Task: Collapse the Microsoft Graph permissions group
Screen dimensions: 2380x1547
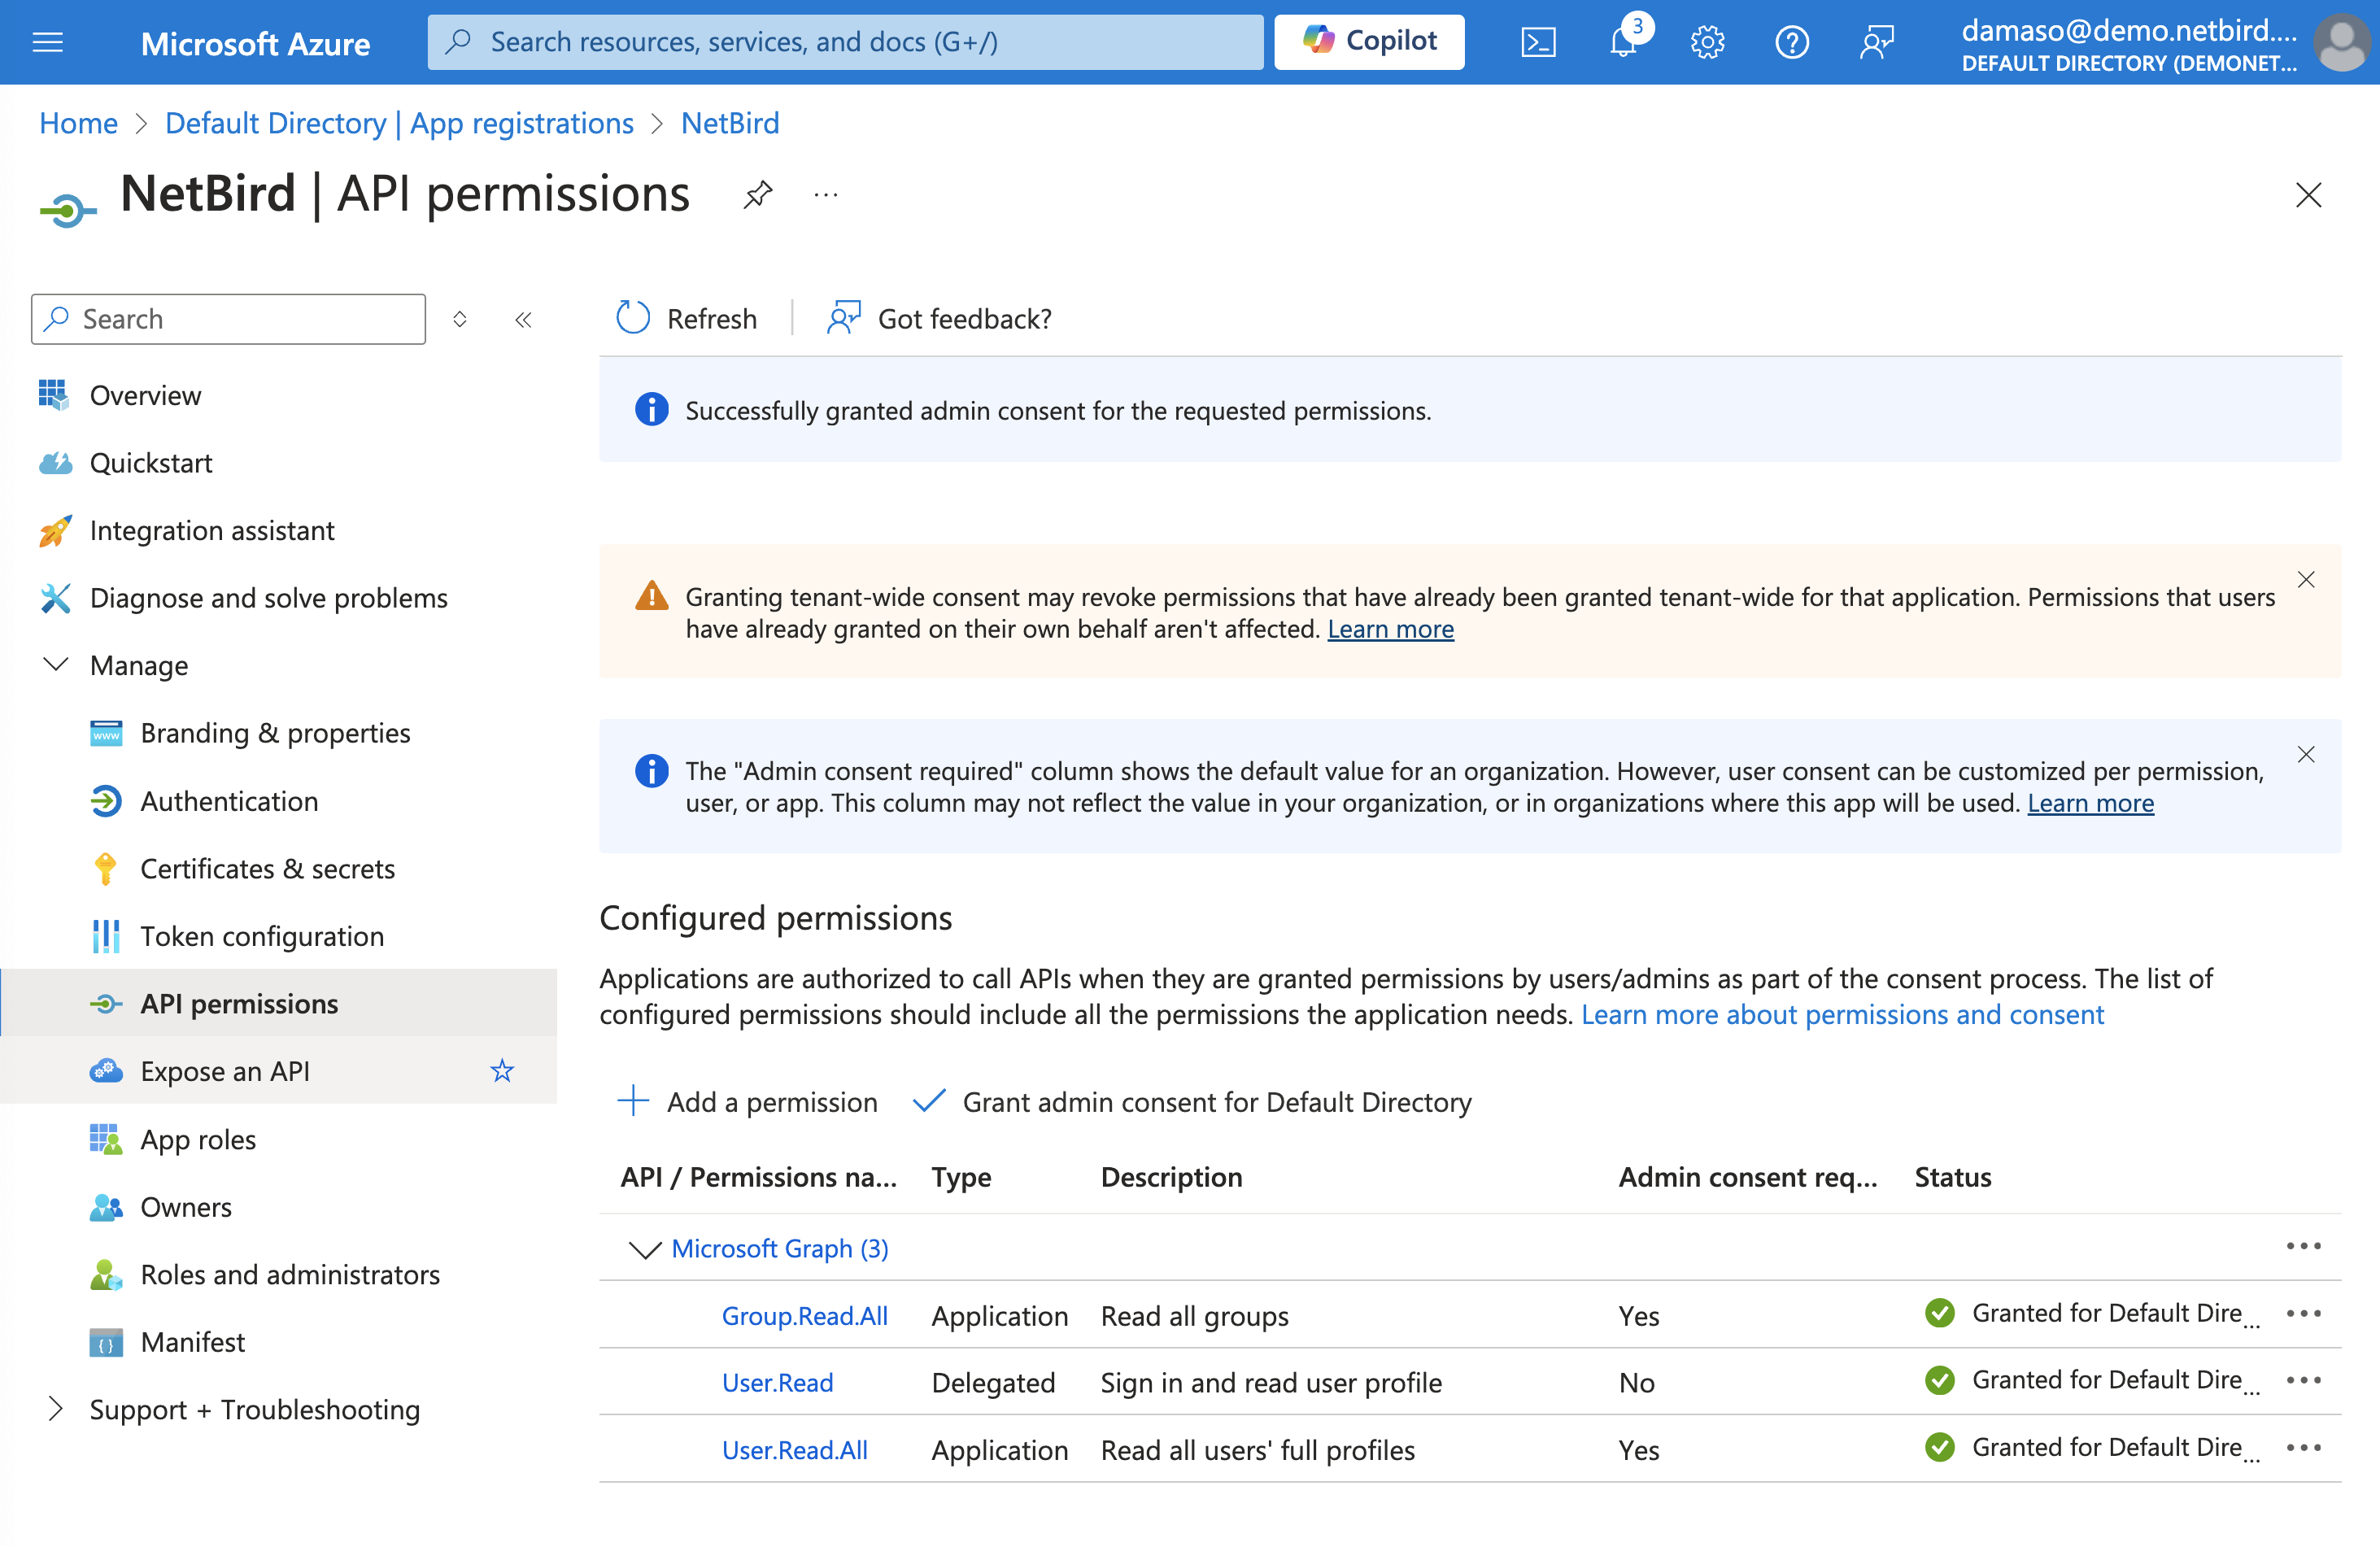Action: pyautogui.click(x=643, y=1249)
